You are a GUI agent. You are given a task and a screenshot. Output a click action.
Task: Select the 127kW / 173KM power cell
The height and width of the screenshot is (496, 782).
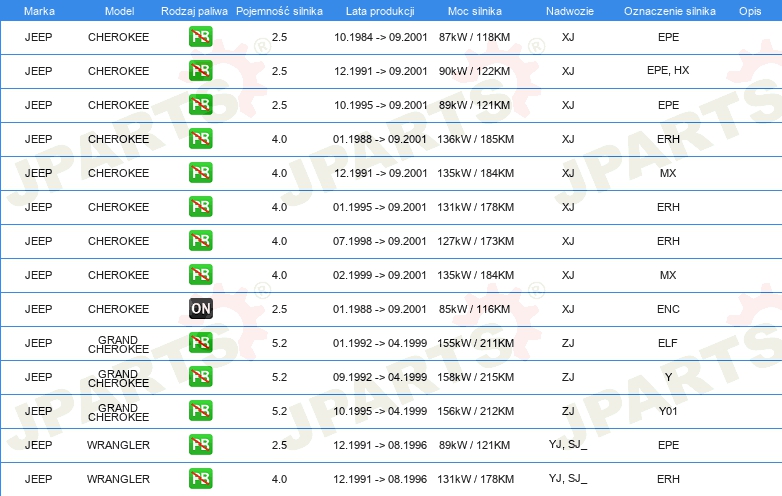[475, 241]
